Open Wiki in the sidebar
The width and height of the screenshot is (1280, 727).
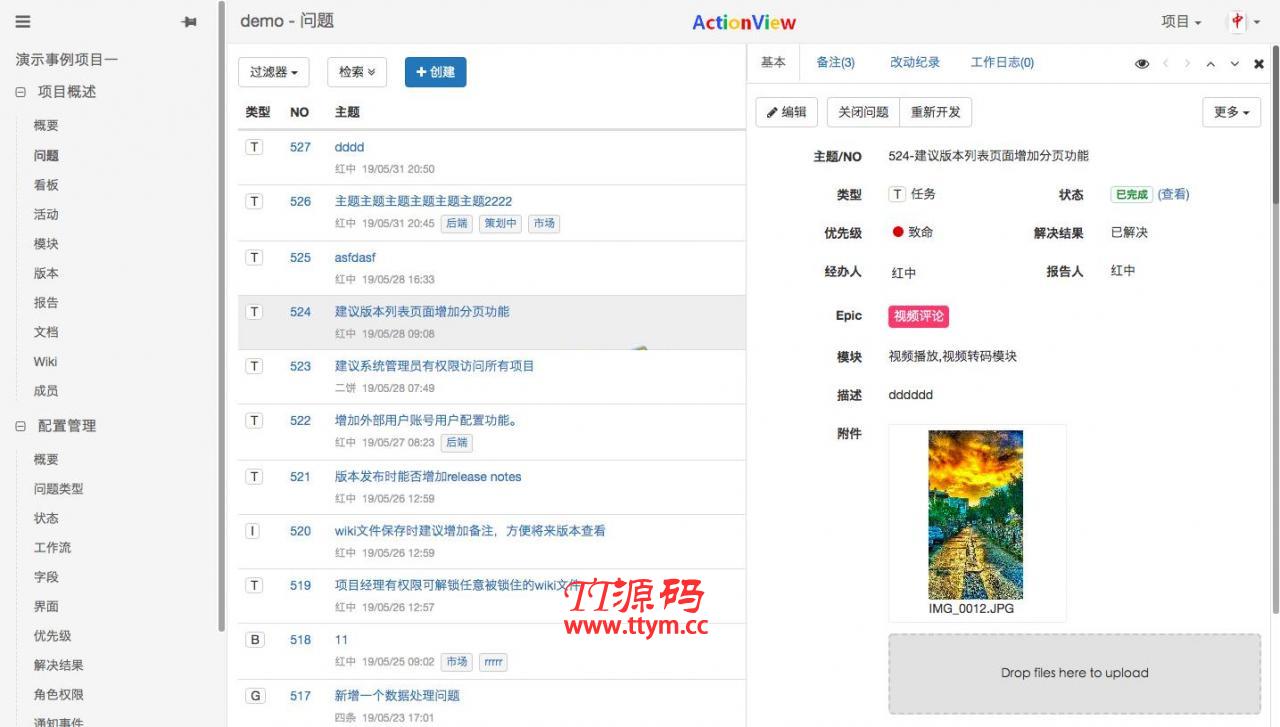(45, 362)
